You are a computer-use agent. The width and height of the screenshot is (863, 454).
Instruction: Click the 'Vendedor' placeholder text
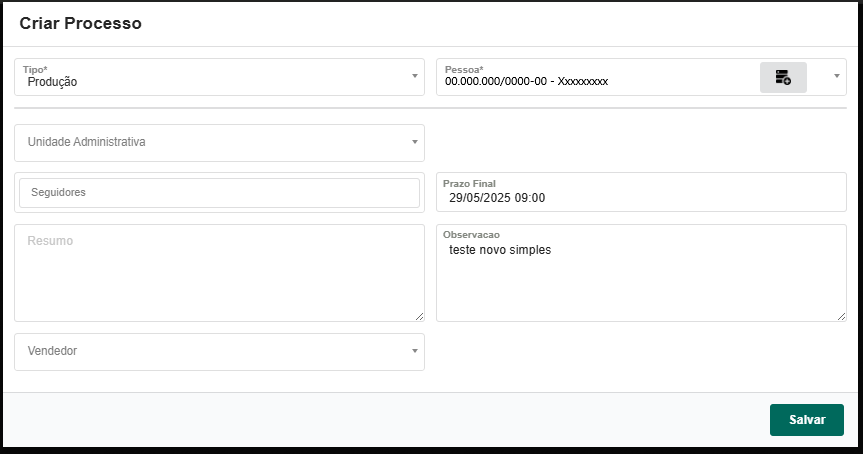point(52,351)
